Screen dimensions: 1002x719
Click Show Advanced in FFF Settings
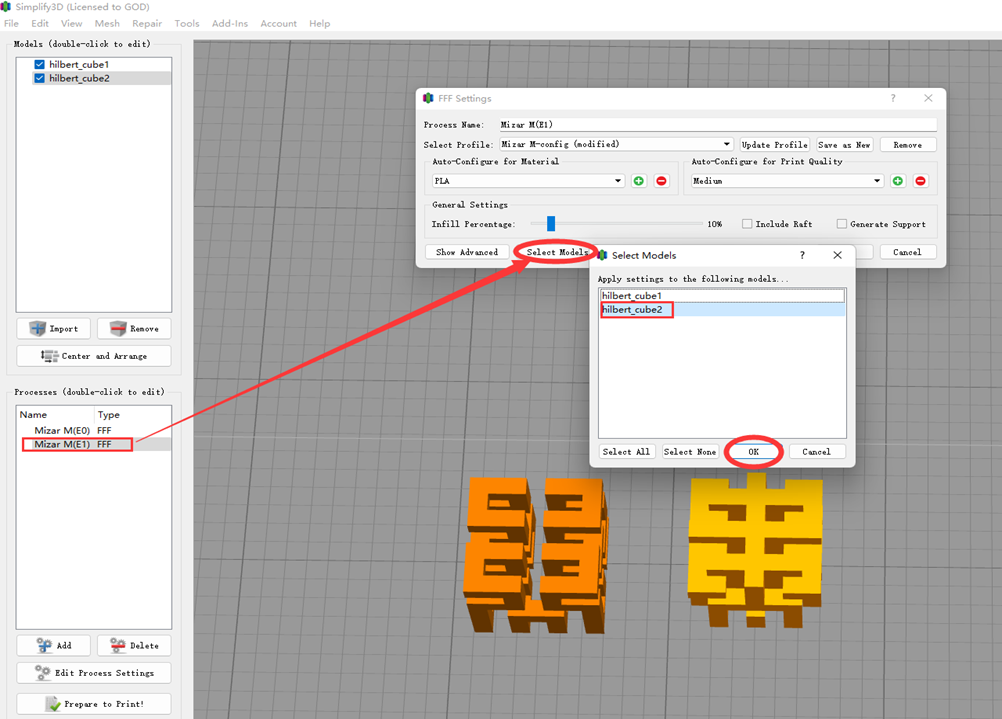pos(467,252)
